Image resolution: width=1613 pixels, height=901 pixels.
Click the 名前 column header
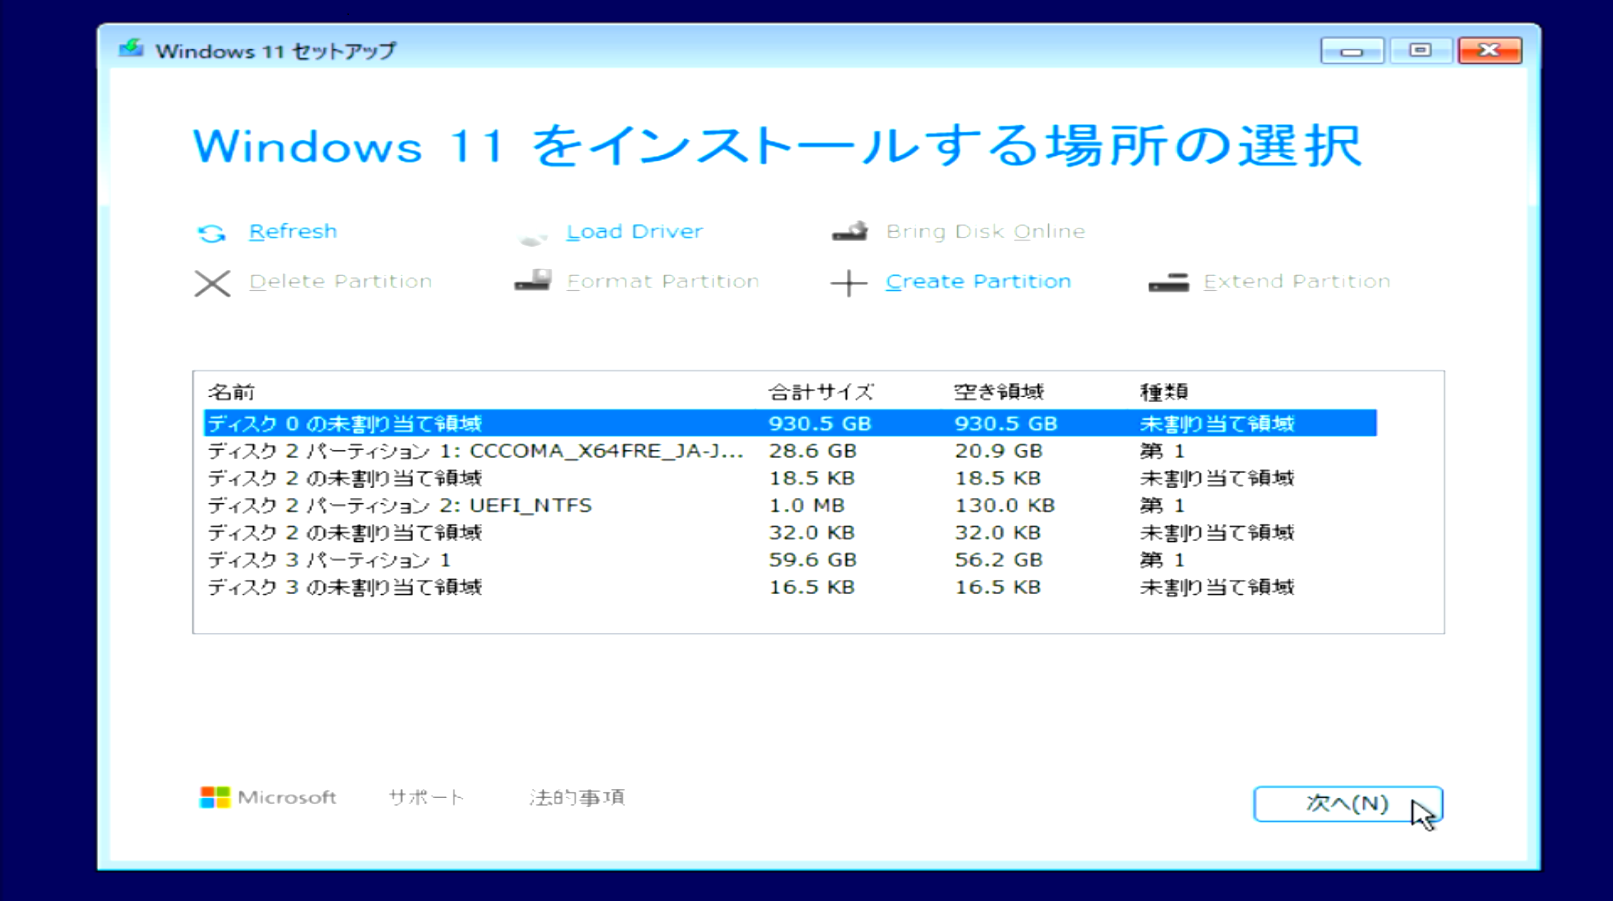231,392
